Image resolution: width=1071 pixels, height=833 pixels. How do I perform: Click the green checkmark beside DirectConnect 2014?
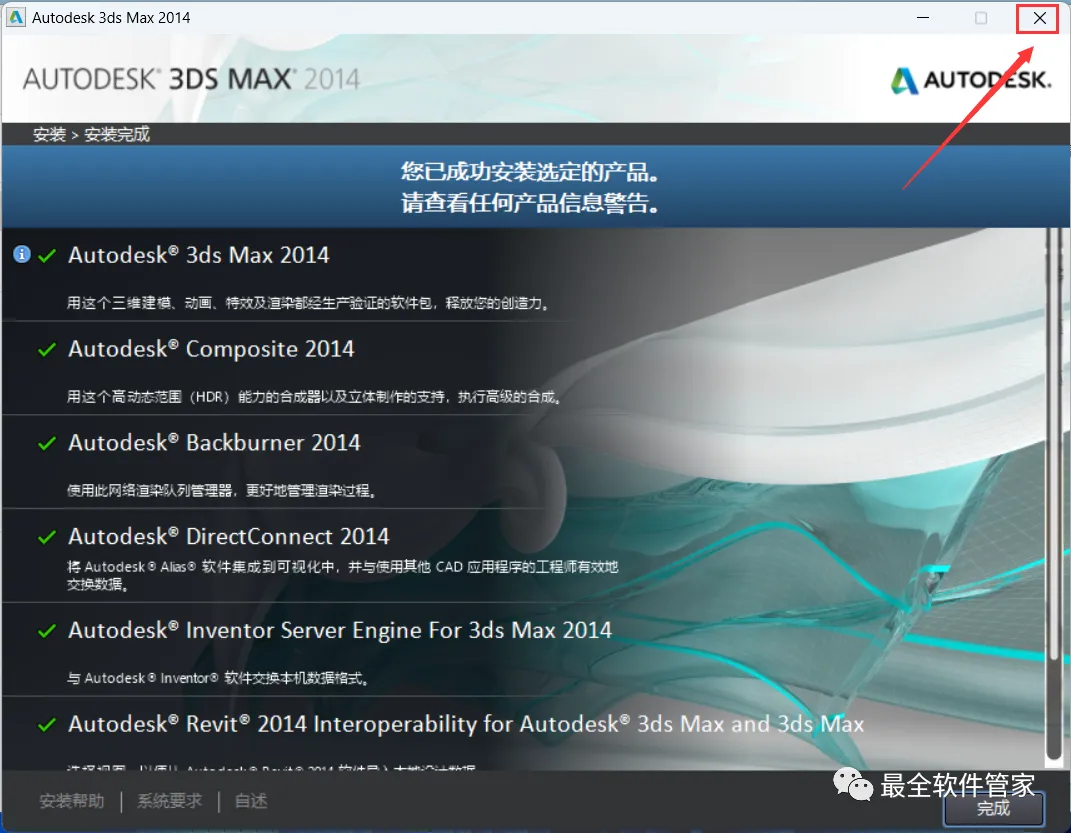click(x=47, y=537)
